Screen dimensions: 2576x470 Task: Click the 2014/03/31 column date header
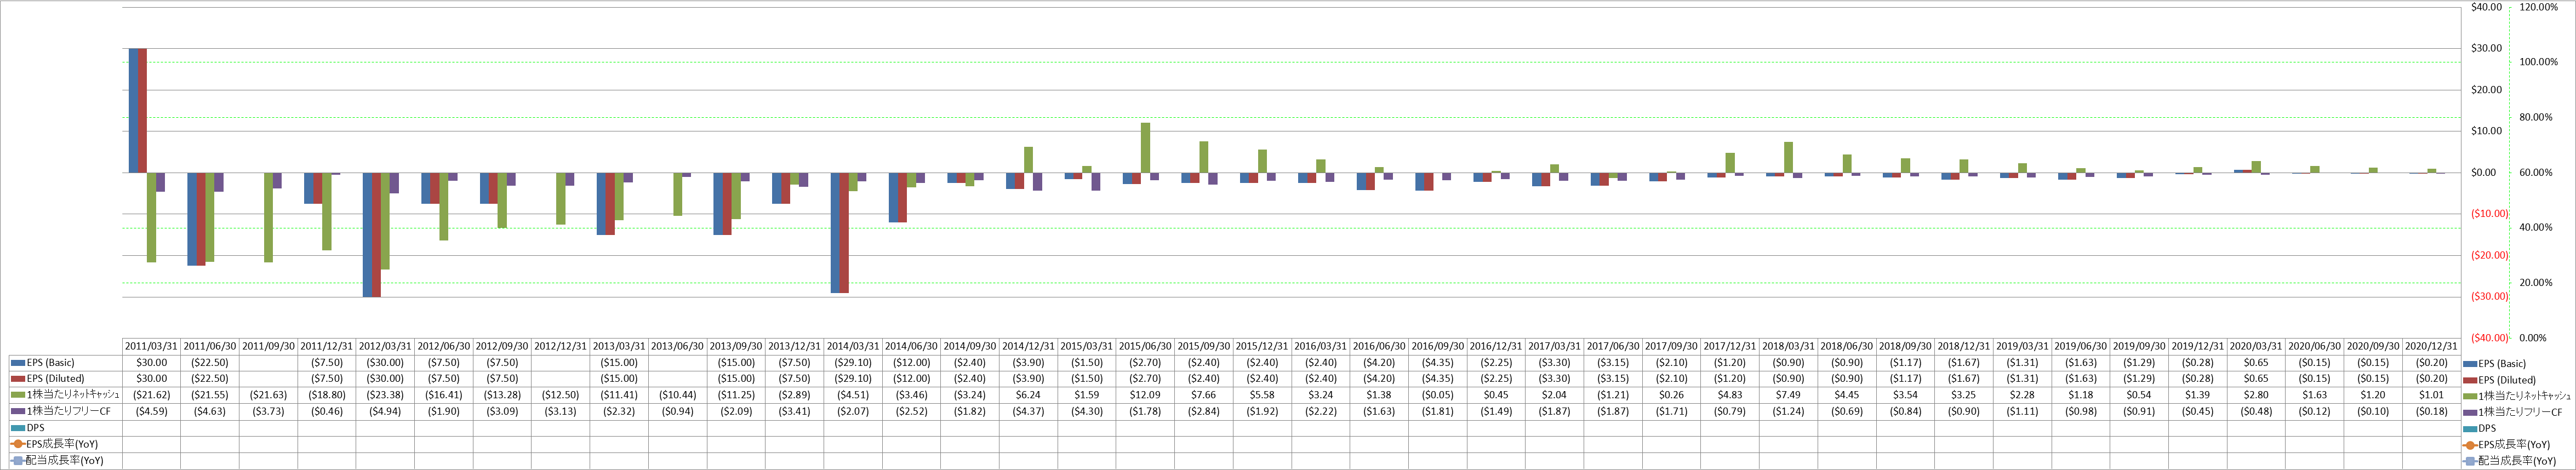tap(853, 346)
